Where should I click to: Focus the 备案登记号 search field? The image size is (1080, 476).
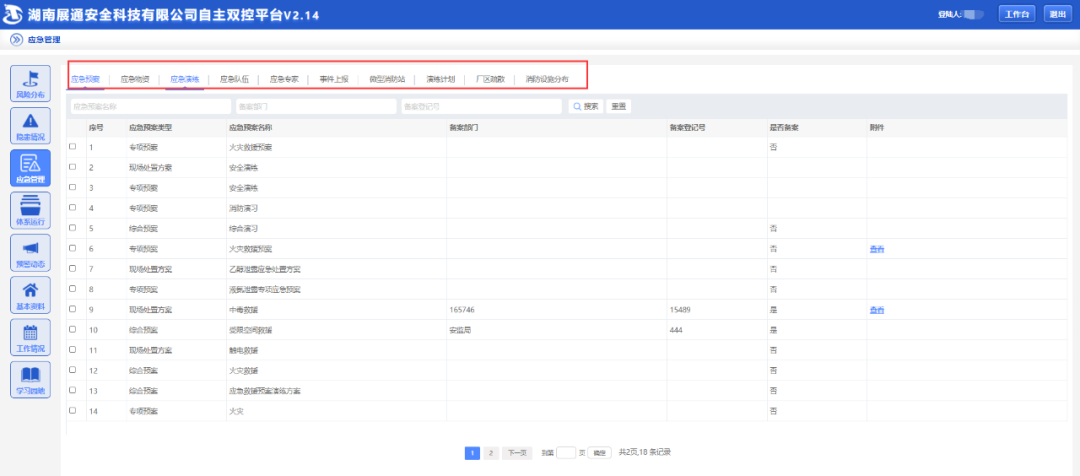(x=481, y=107)
